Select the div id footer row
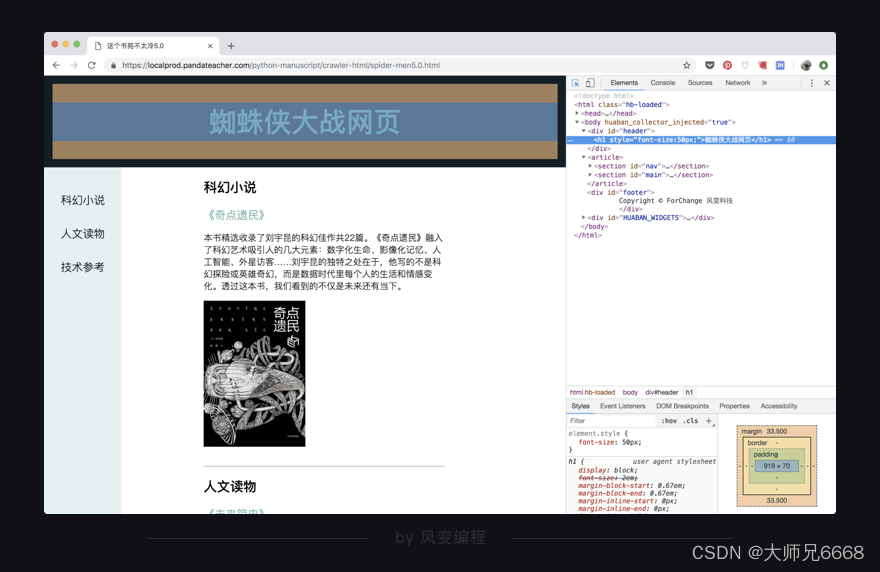The height and width of the screenshot is (572, 880). click(621, 193)
